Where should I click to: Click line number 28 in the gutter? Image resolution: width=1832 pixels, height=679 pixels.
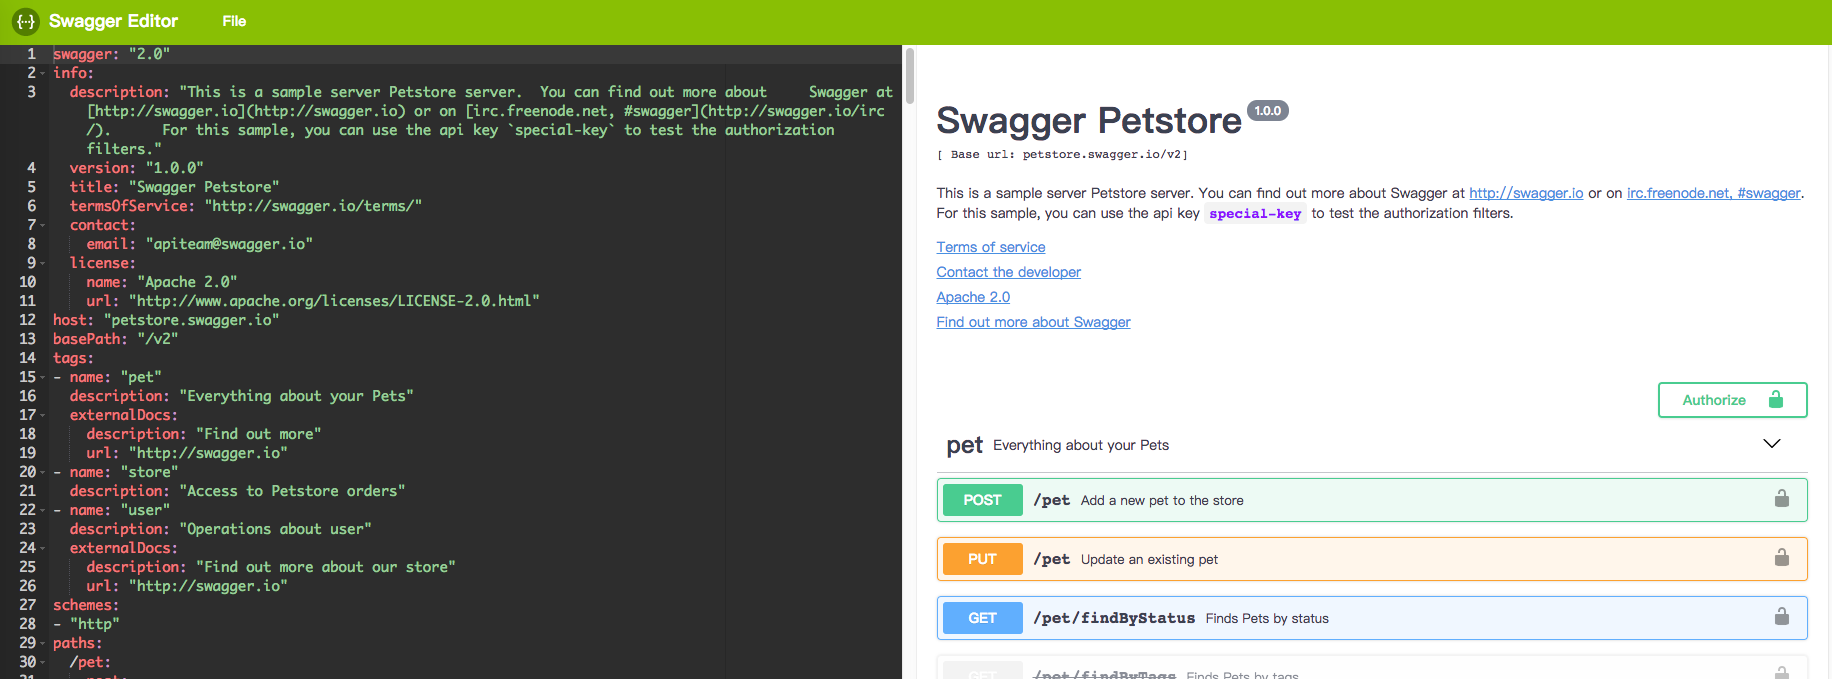(x=27, y=624)
